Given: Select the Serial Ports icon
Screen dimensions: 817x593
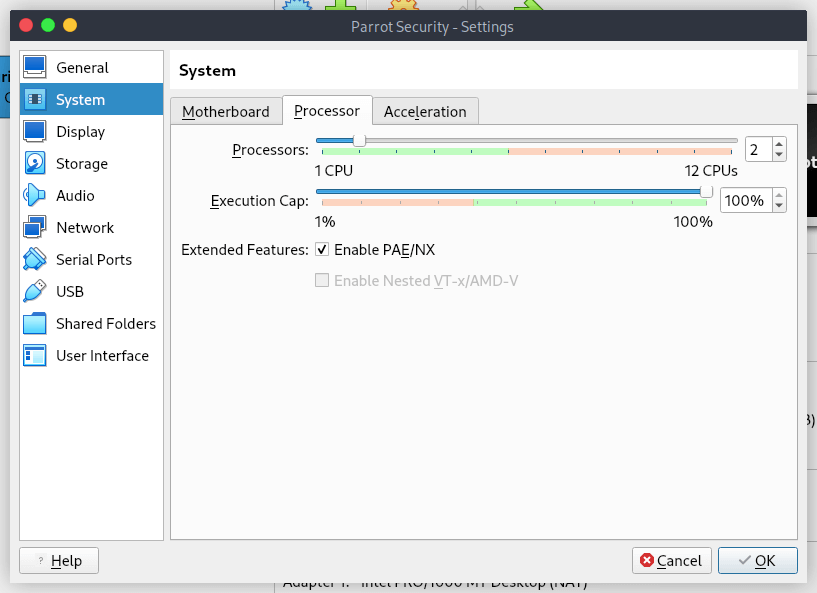Looking at the screenshot, I should coord(35,260).
